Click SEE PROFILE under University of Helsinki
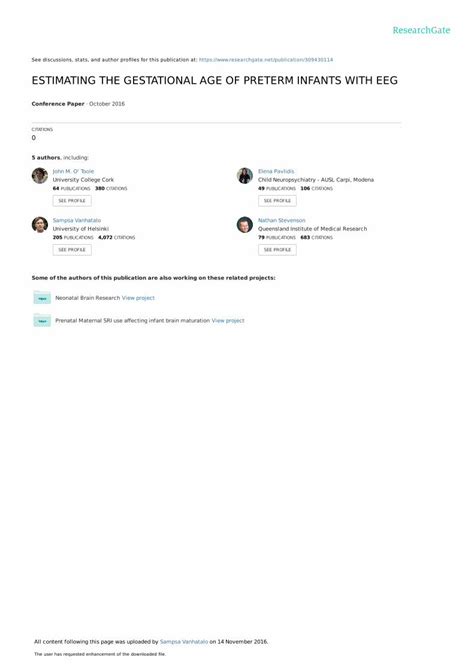Screen dimensions: 474x669 (x=72, y=250)
